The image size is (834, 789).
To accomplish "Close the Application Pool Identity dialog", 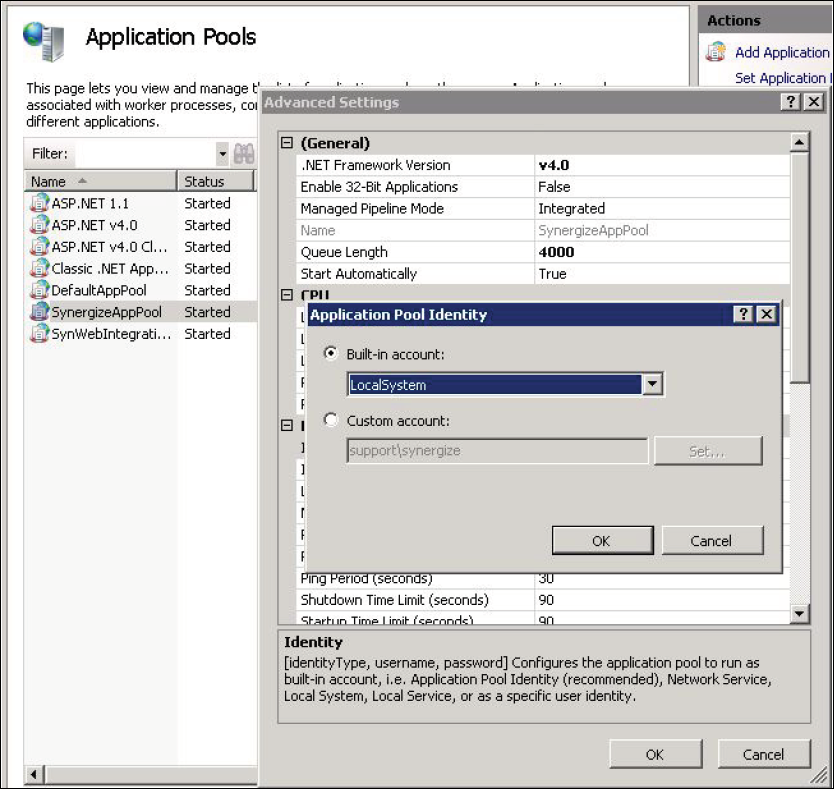I will click(x=766, y=314).
